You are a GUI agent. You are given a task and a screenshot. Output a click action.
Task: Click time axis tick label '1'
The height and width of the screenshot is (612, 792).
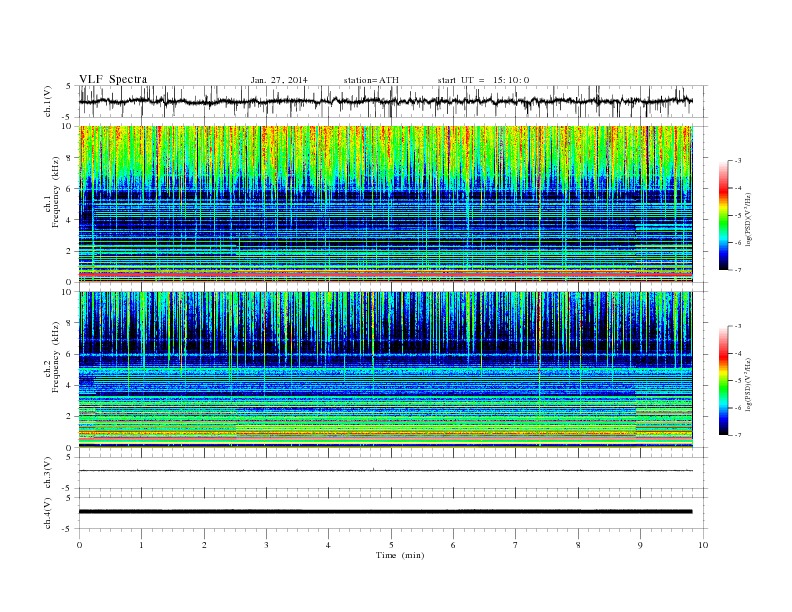pos(142,545)
